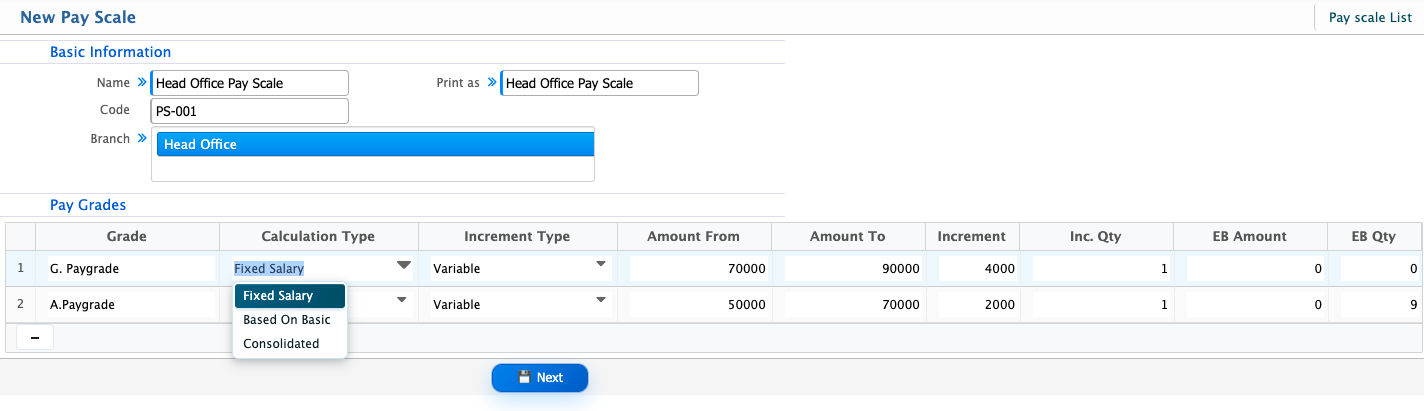Click the Basic Information section heading
The image size is (1424, 411).
110,52
